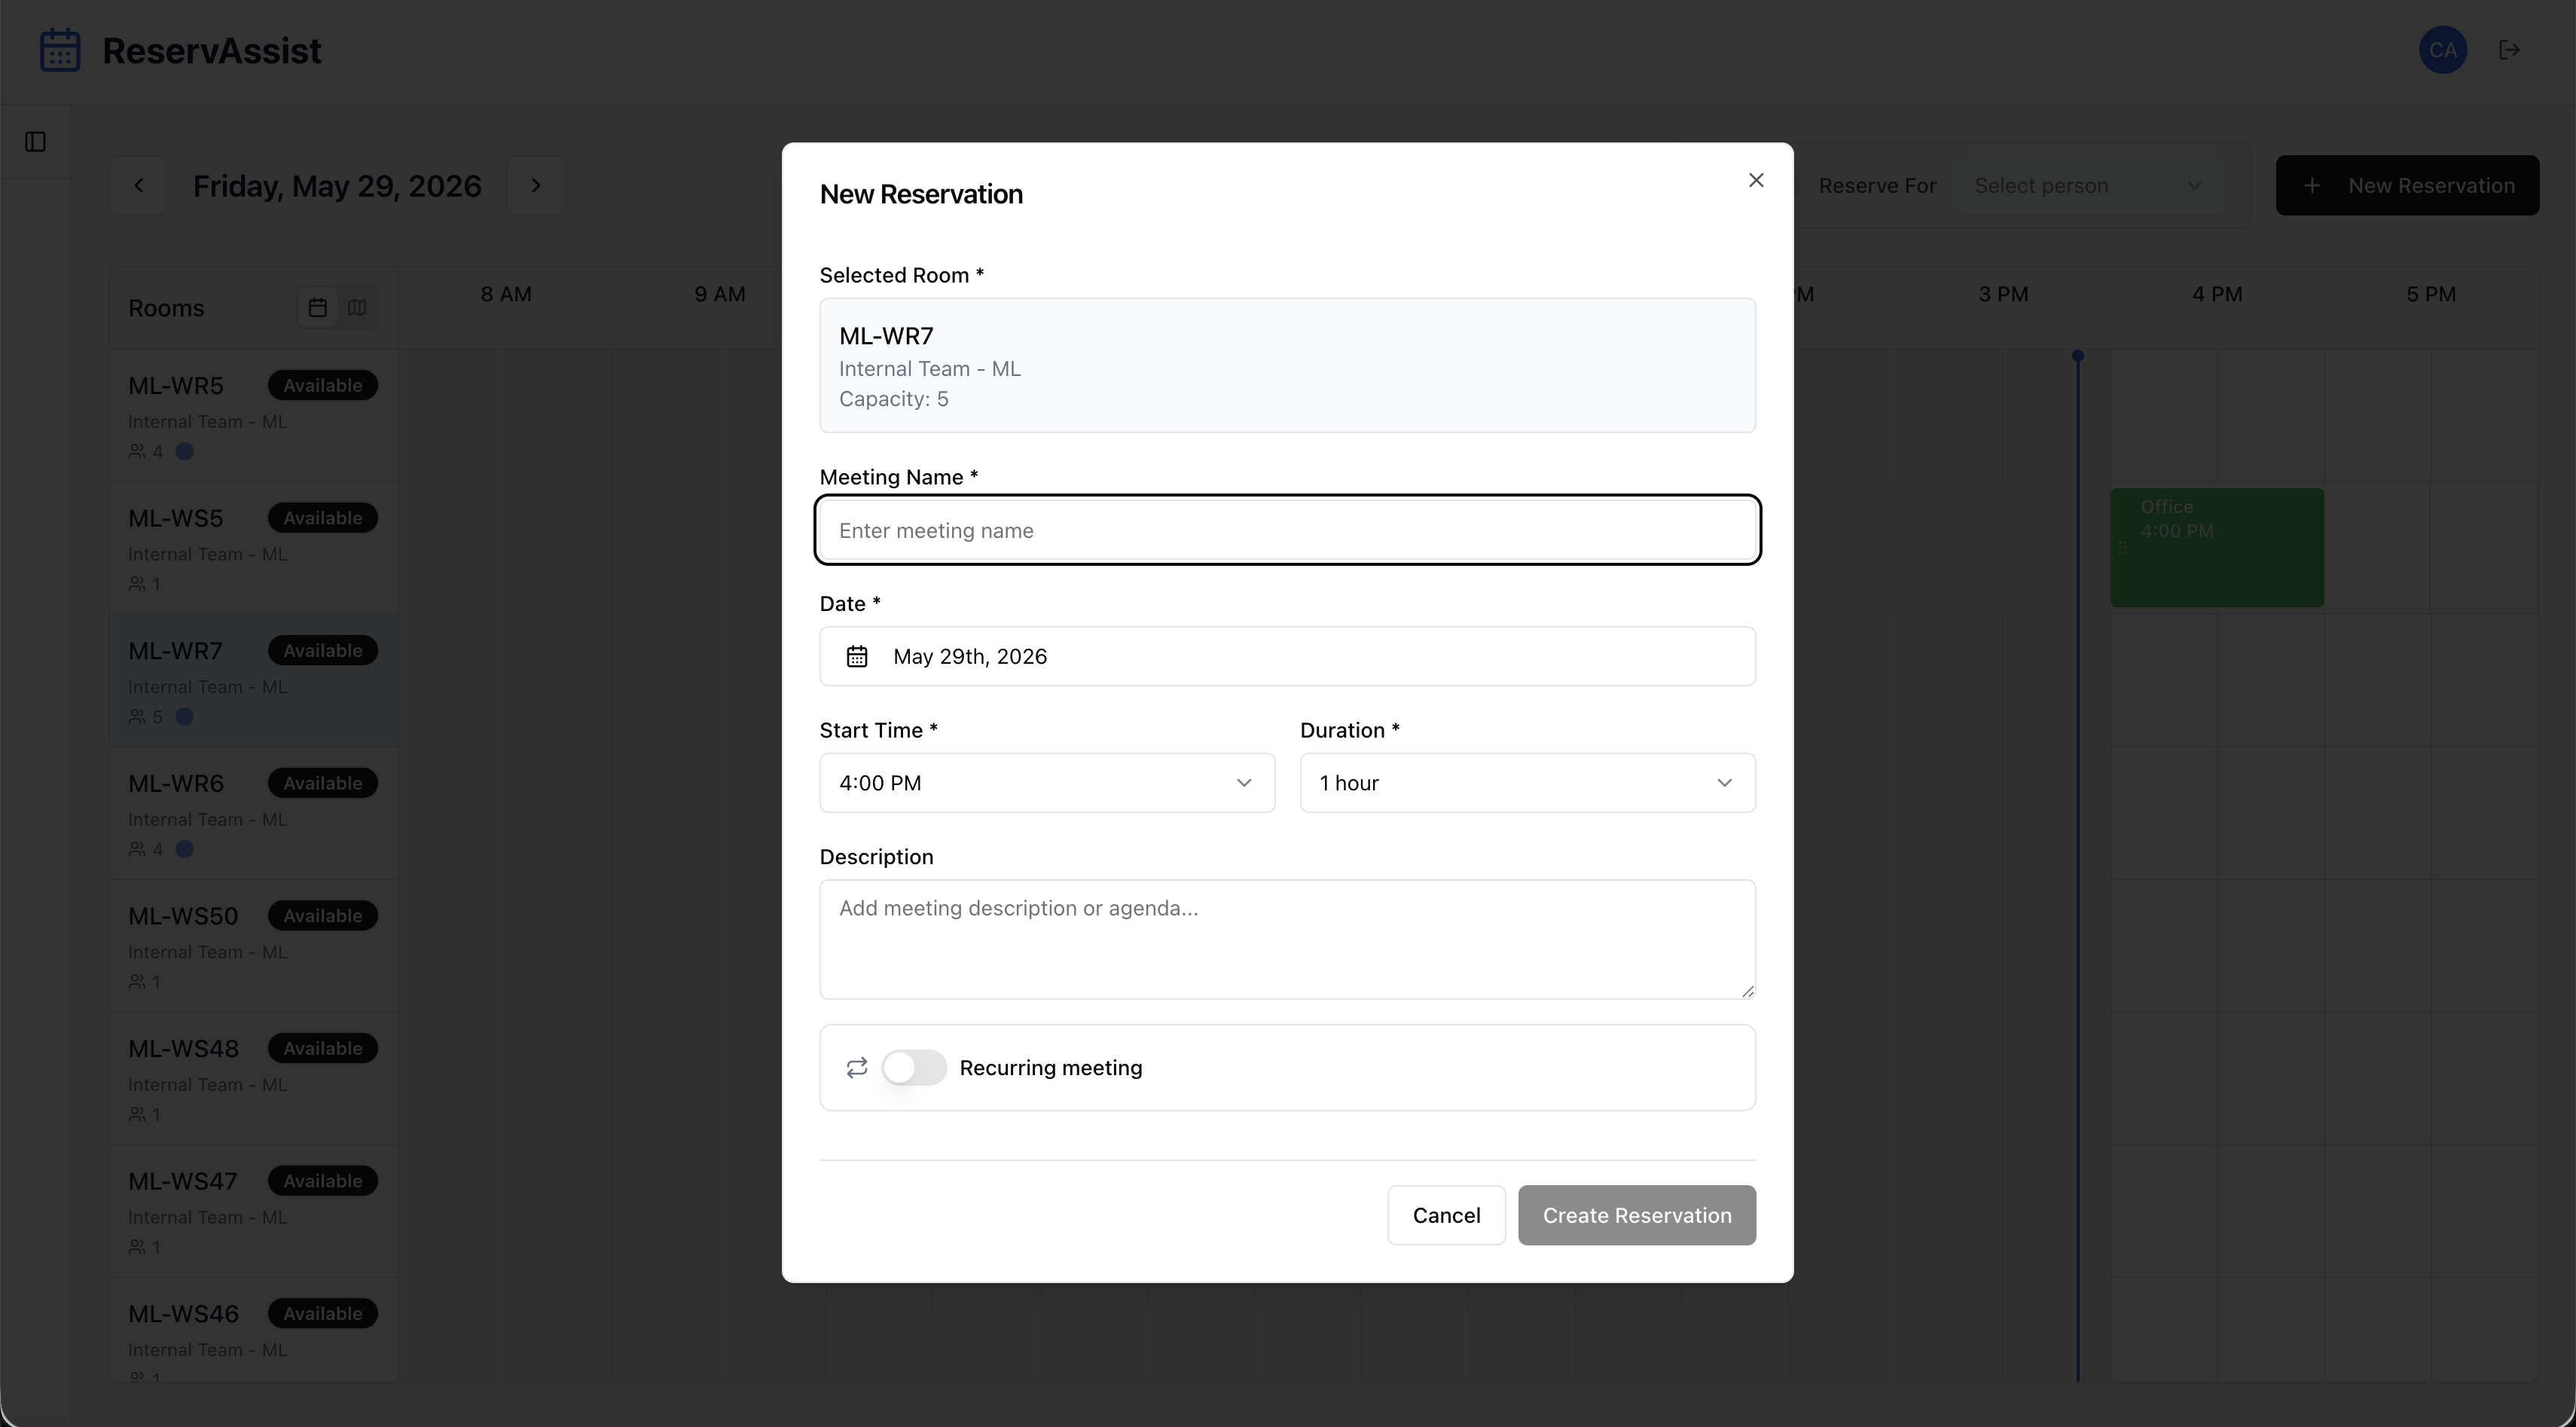Close the New Reservation dialog
This screenshot has width=2576, height=1427.
[1756, 180]
